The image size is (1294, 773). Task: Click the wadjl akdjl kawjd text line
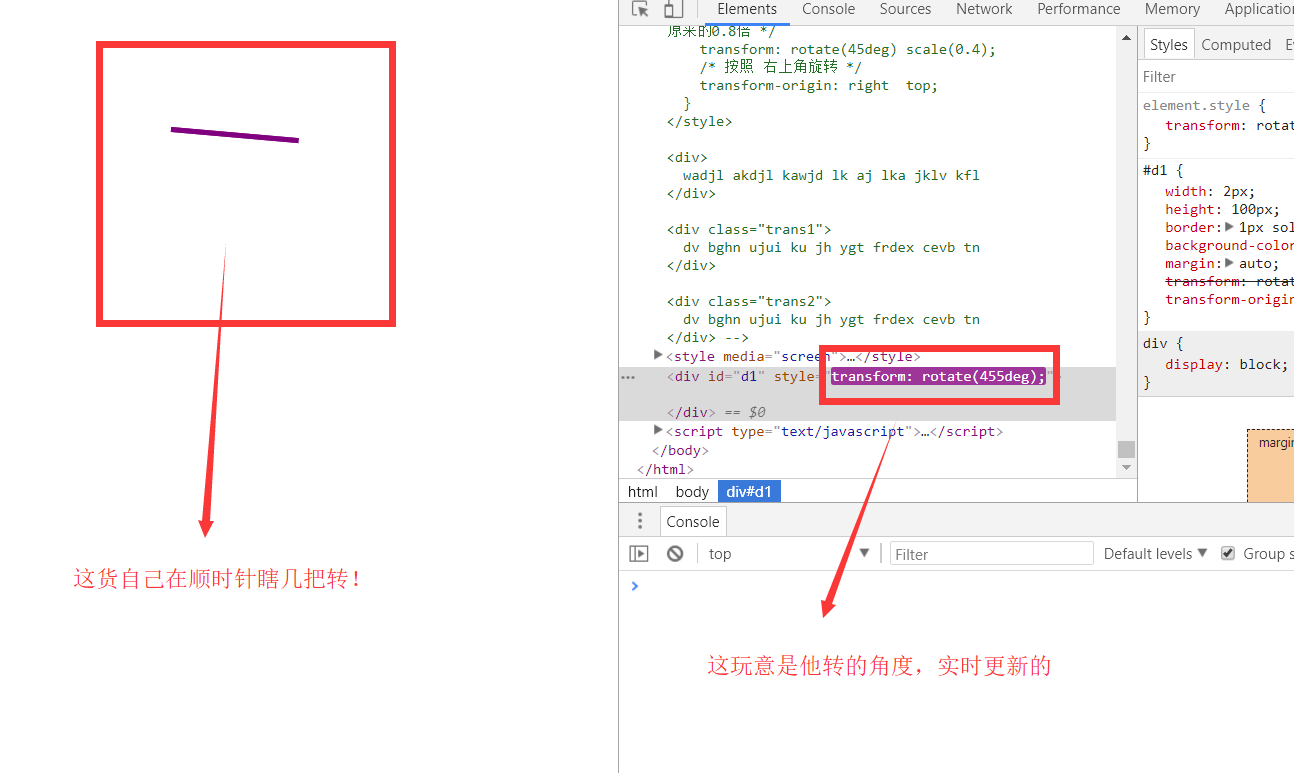[831, 175]
